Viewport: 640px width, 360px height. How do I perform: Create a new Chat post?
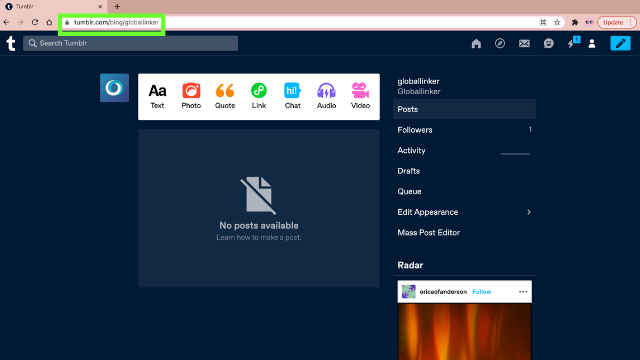293,96
